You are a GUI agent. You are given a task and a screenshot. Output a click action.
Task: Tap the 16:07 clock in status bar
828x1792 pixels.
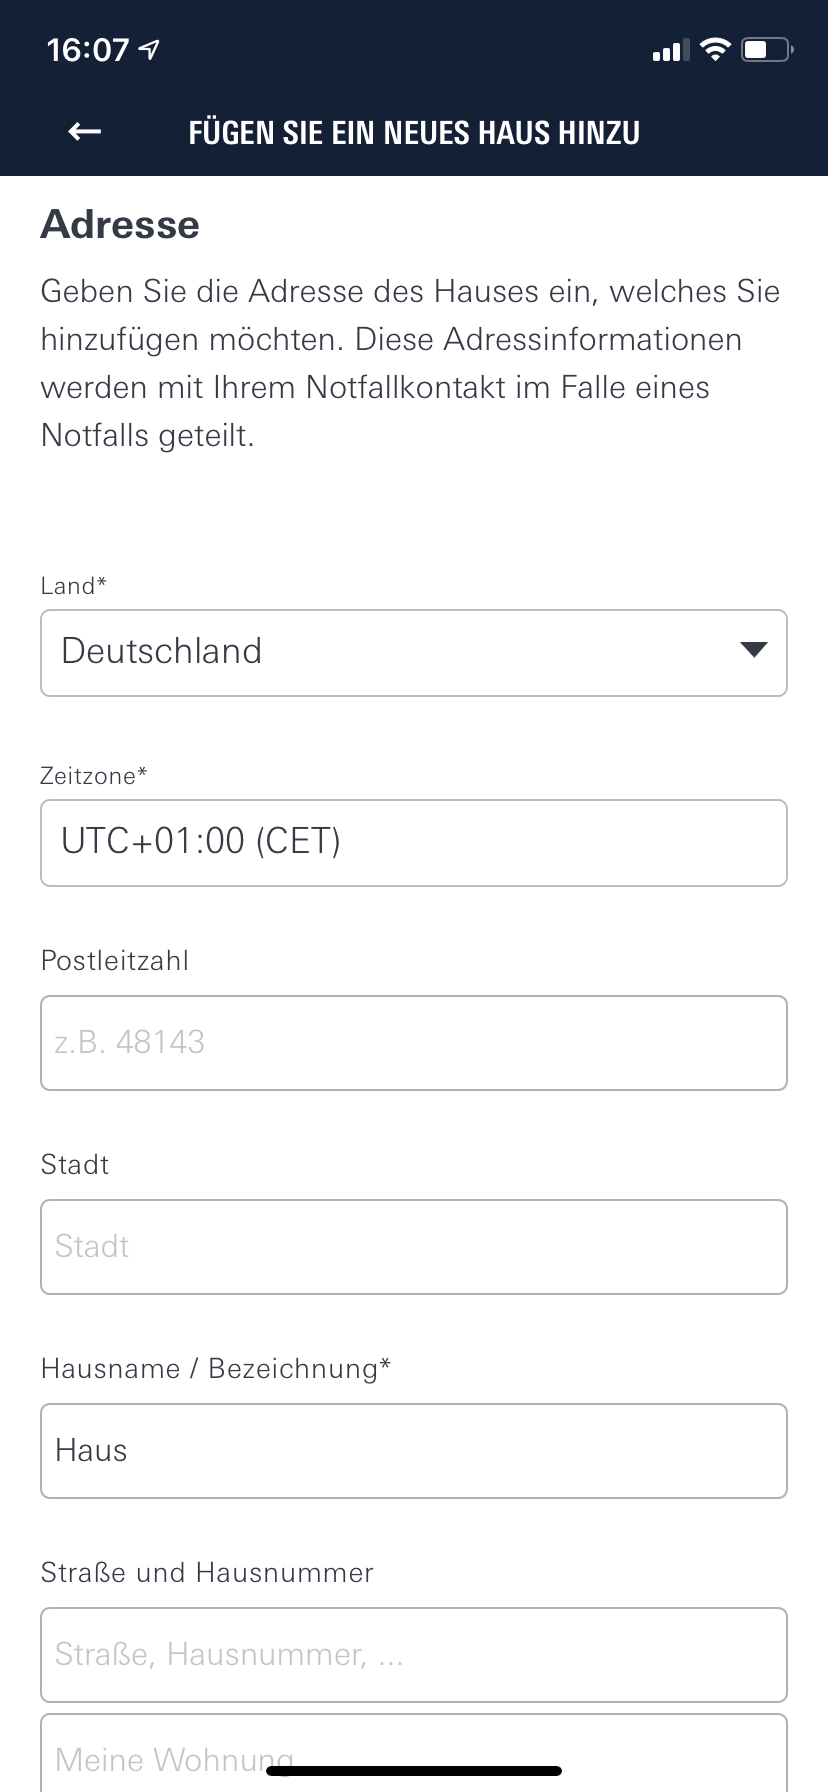88,49
